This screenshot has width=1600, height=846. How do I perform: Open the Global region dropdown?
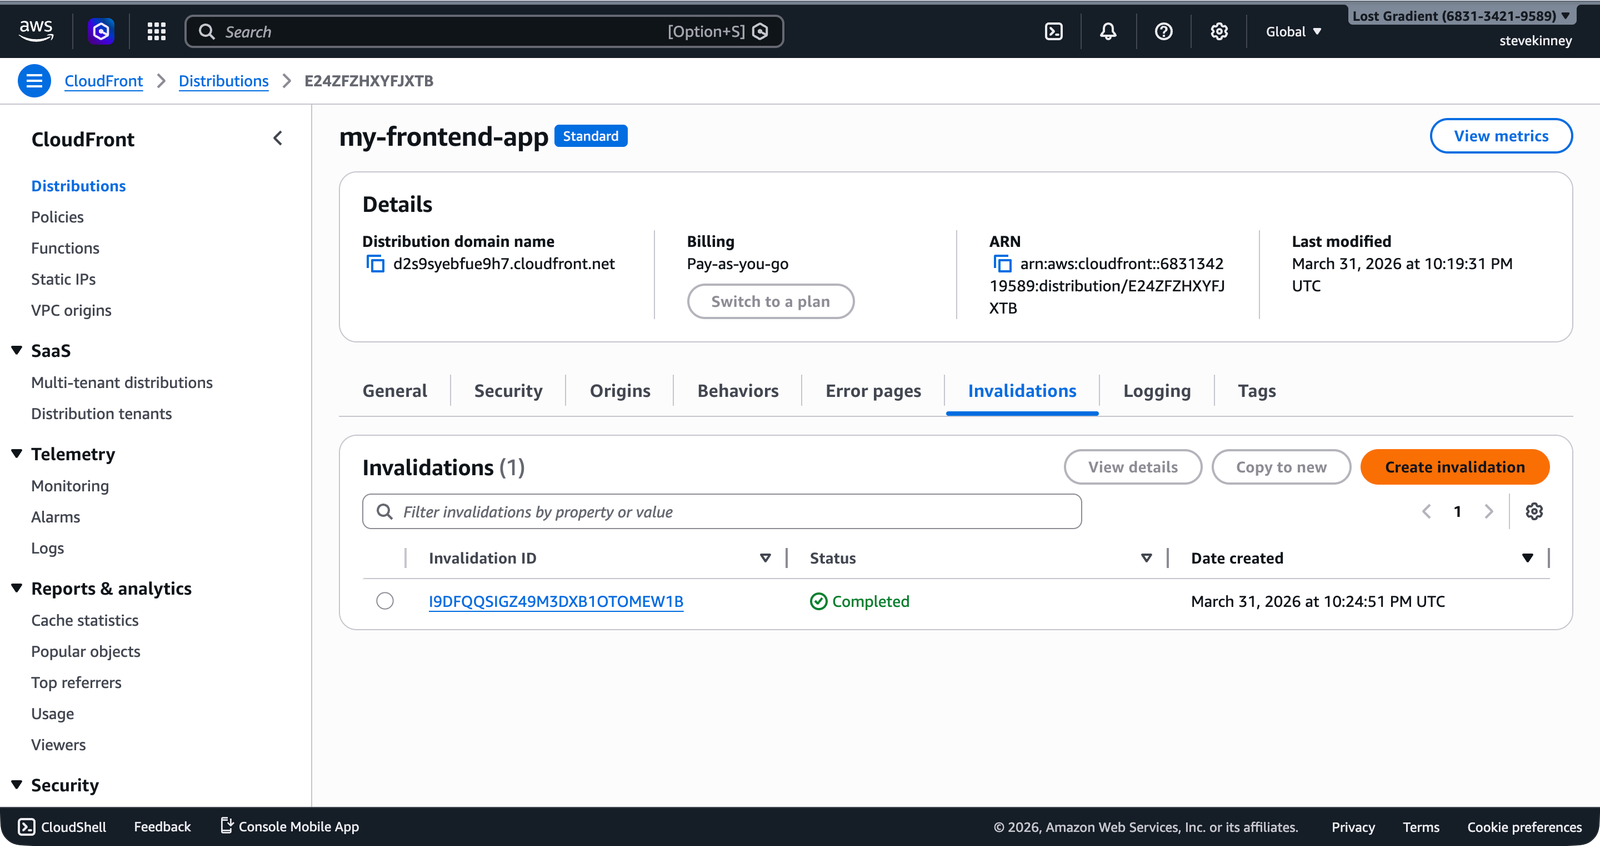(x=1293, y=31)
